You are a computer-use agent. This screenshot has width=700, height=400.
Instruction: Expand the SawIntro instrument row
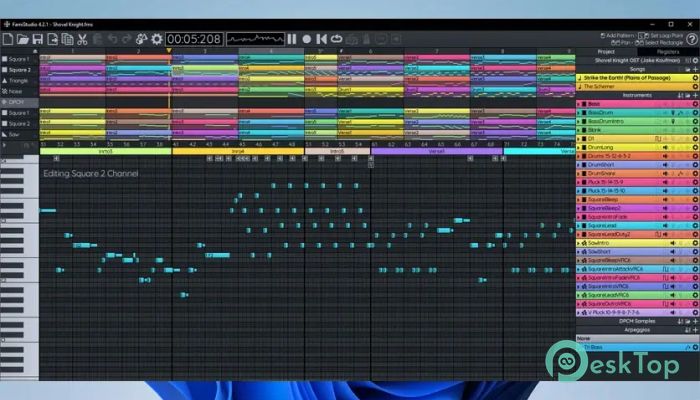(x=579, y=243)
